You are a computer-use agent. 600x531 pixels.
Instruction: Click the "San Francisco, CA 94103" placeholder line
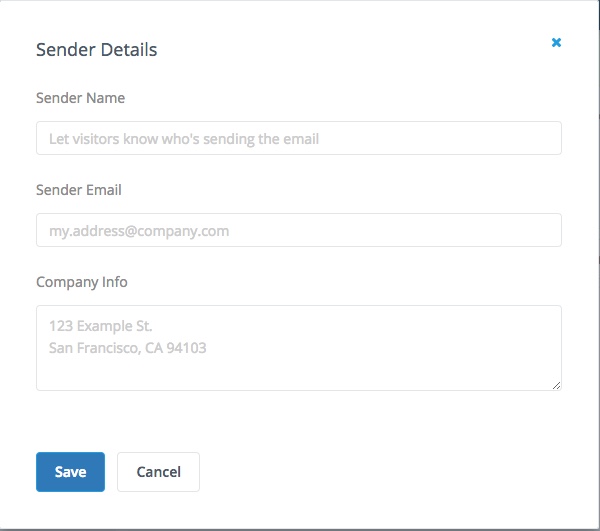tap(128, 348)
